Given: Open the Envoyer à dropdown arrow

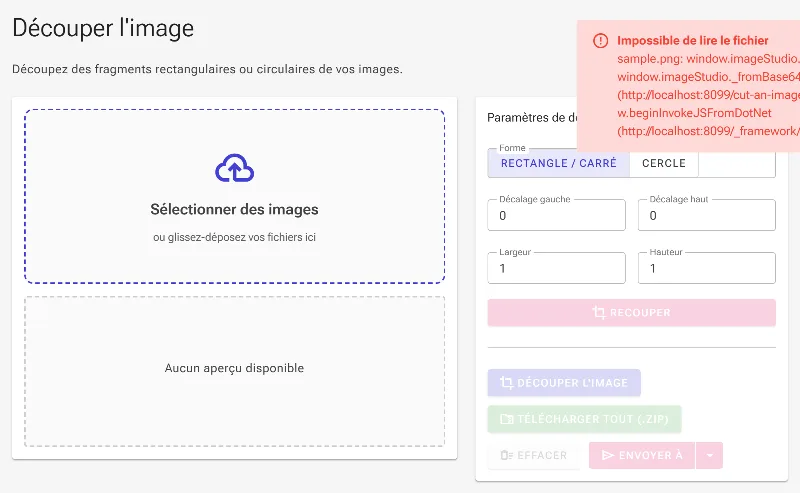Looking at the screenshot, I should 710,455.
